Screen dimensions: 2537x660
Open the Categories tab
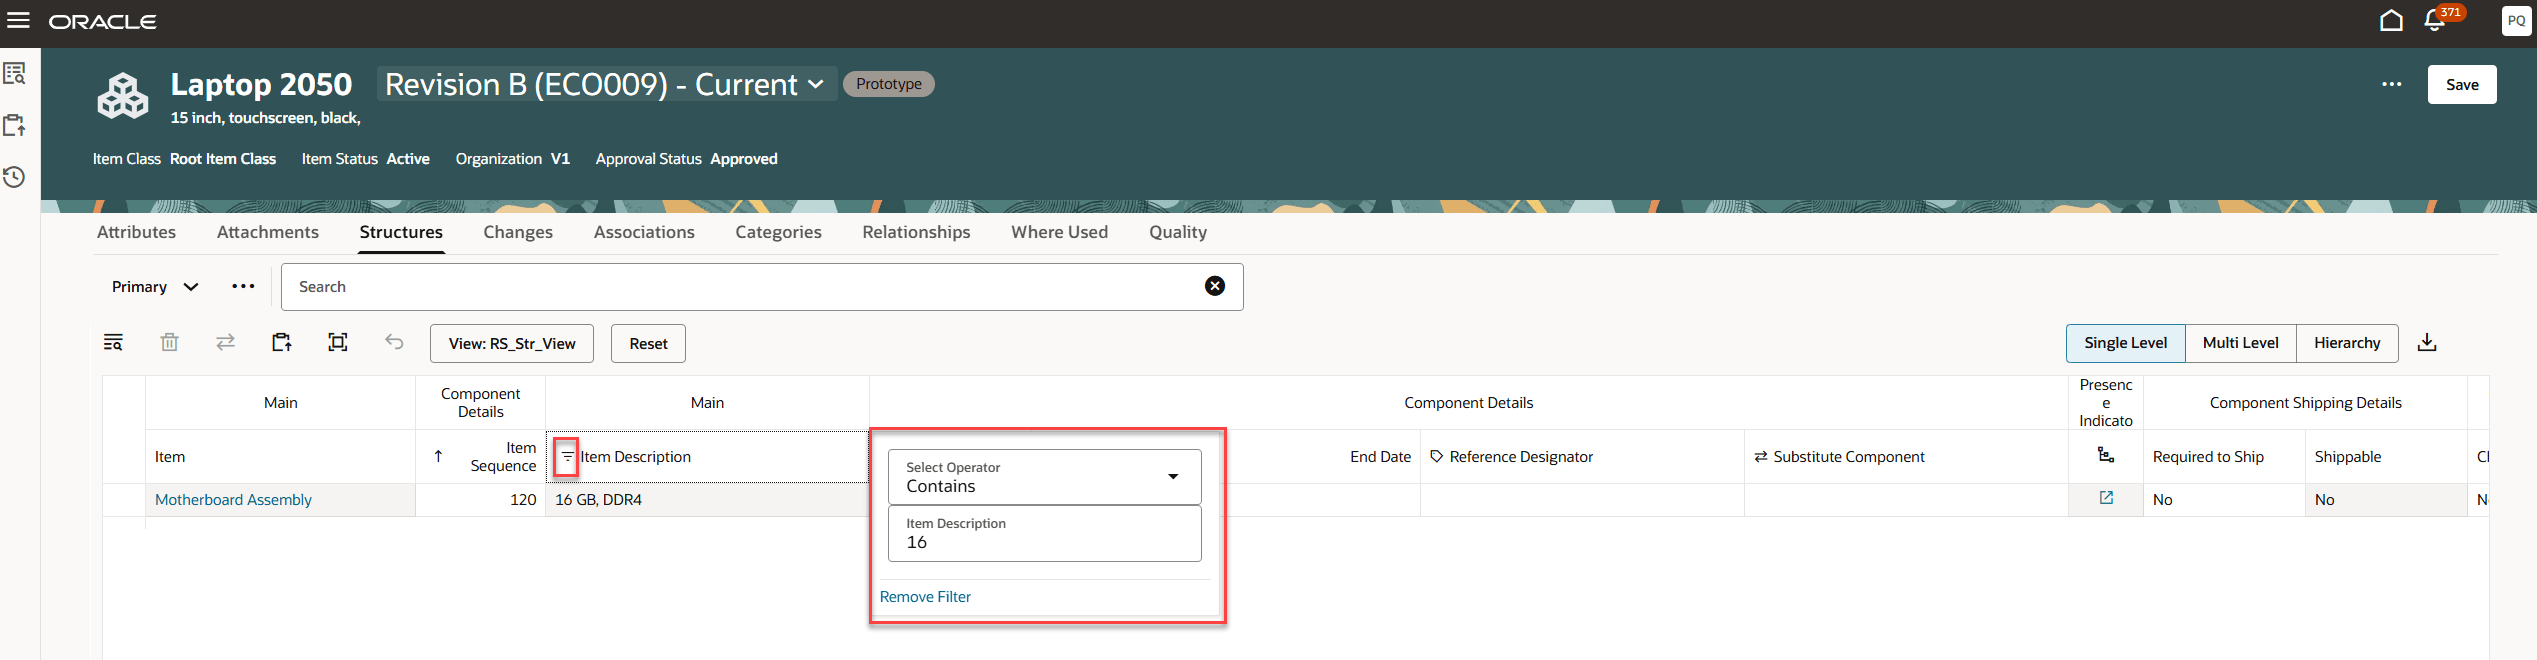[x=778, y=232]
